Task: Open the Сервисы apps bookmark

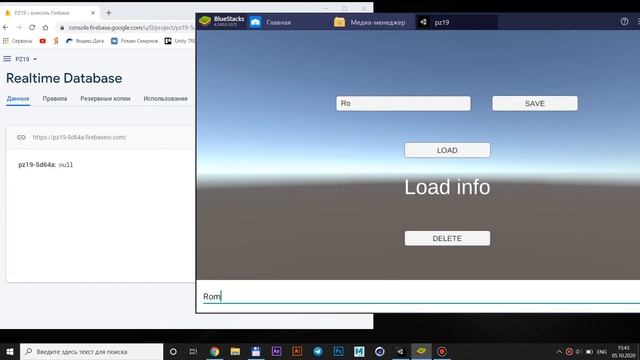Action: tap(18, 41)
